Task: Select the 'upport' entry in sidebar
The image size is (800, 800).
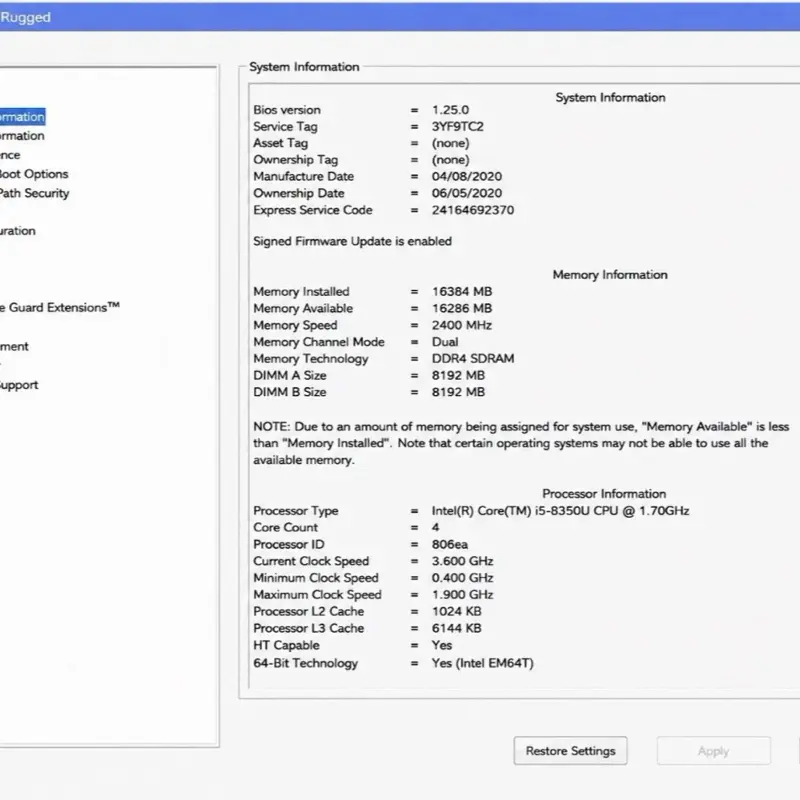Action: tap(19, 385)
